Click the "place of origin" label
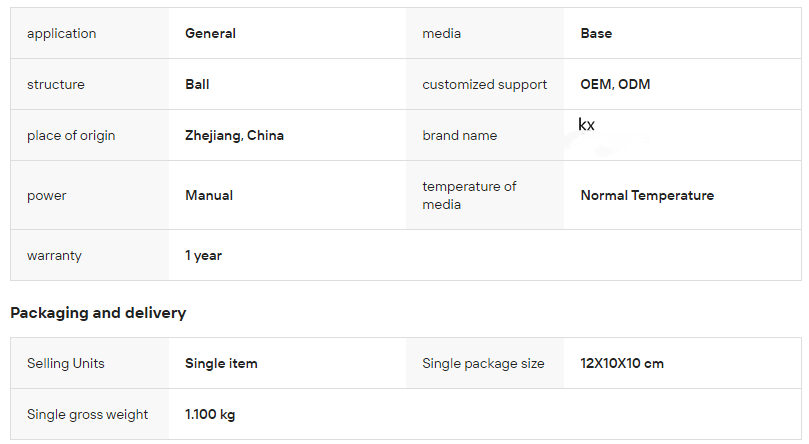Screen dimensions: 809x444 click(x=71, y=136)
